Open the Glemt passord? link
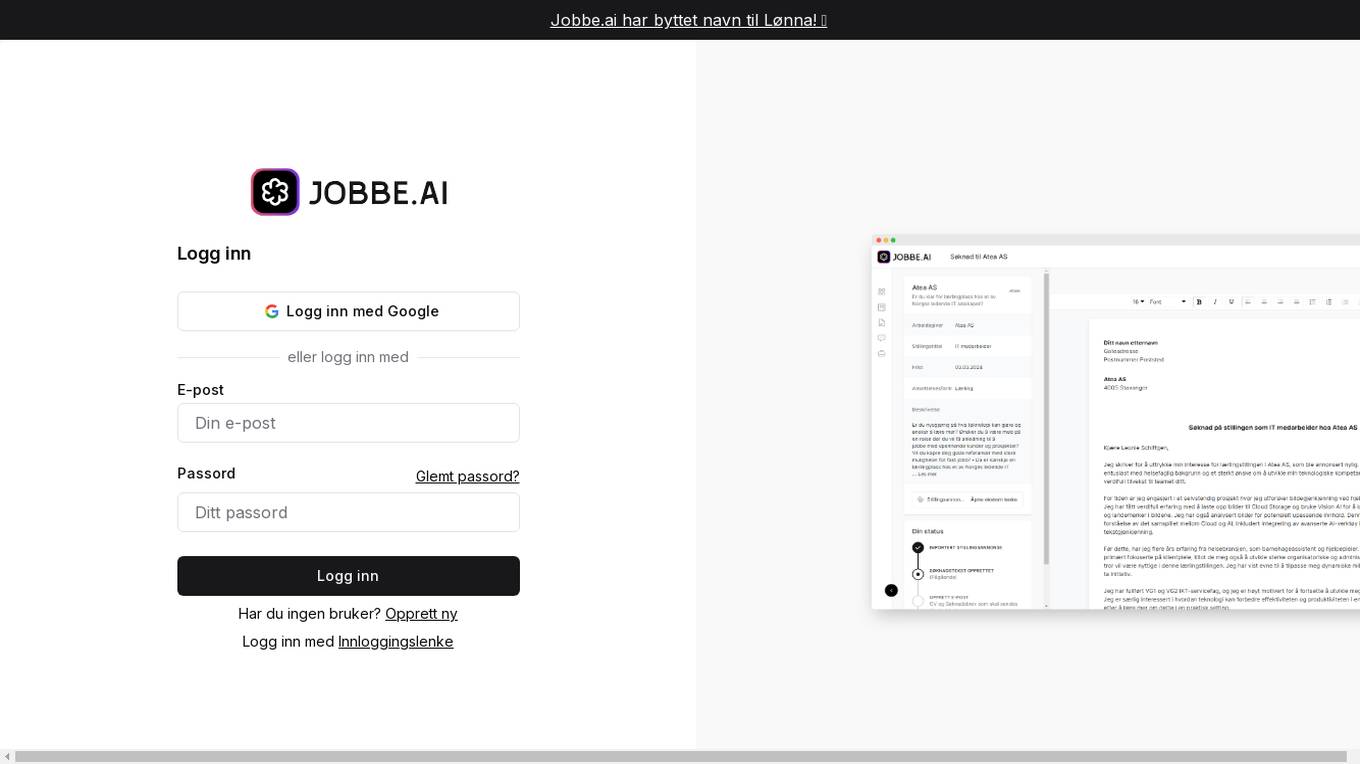1360x764 pixels. tap(467, 476)
